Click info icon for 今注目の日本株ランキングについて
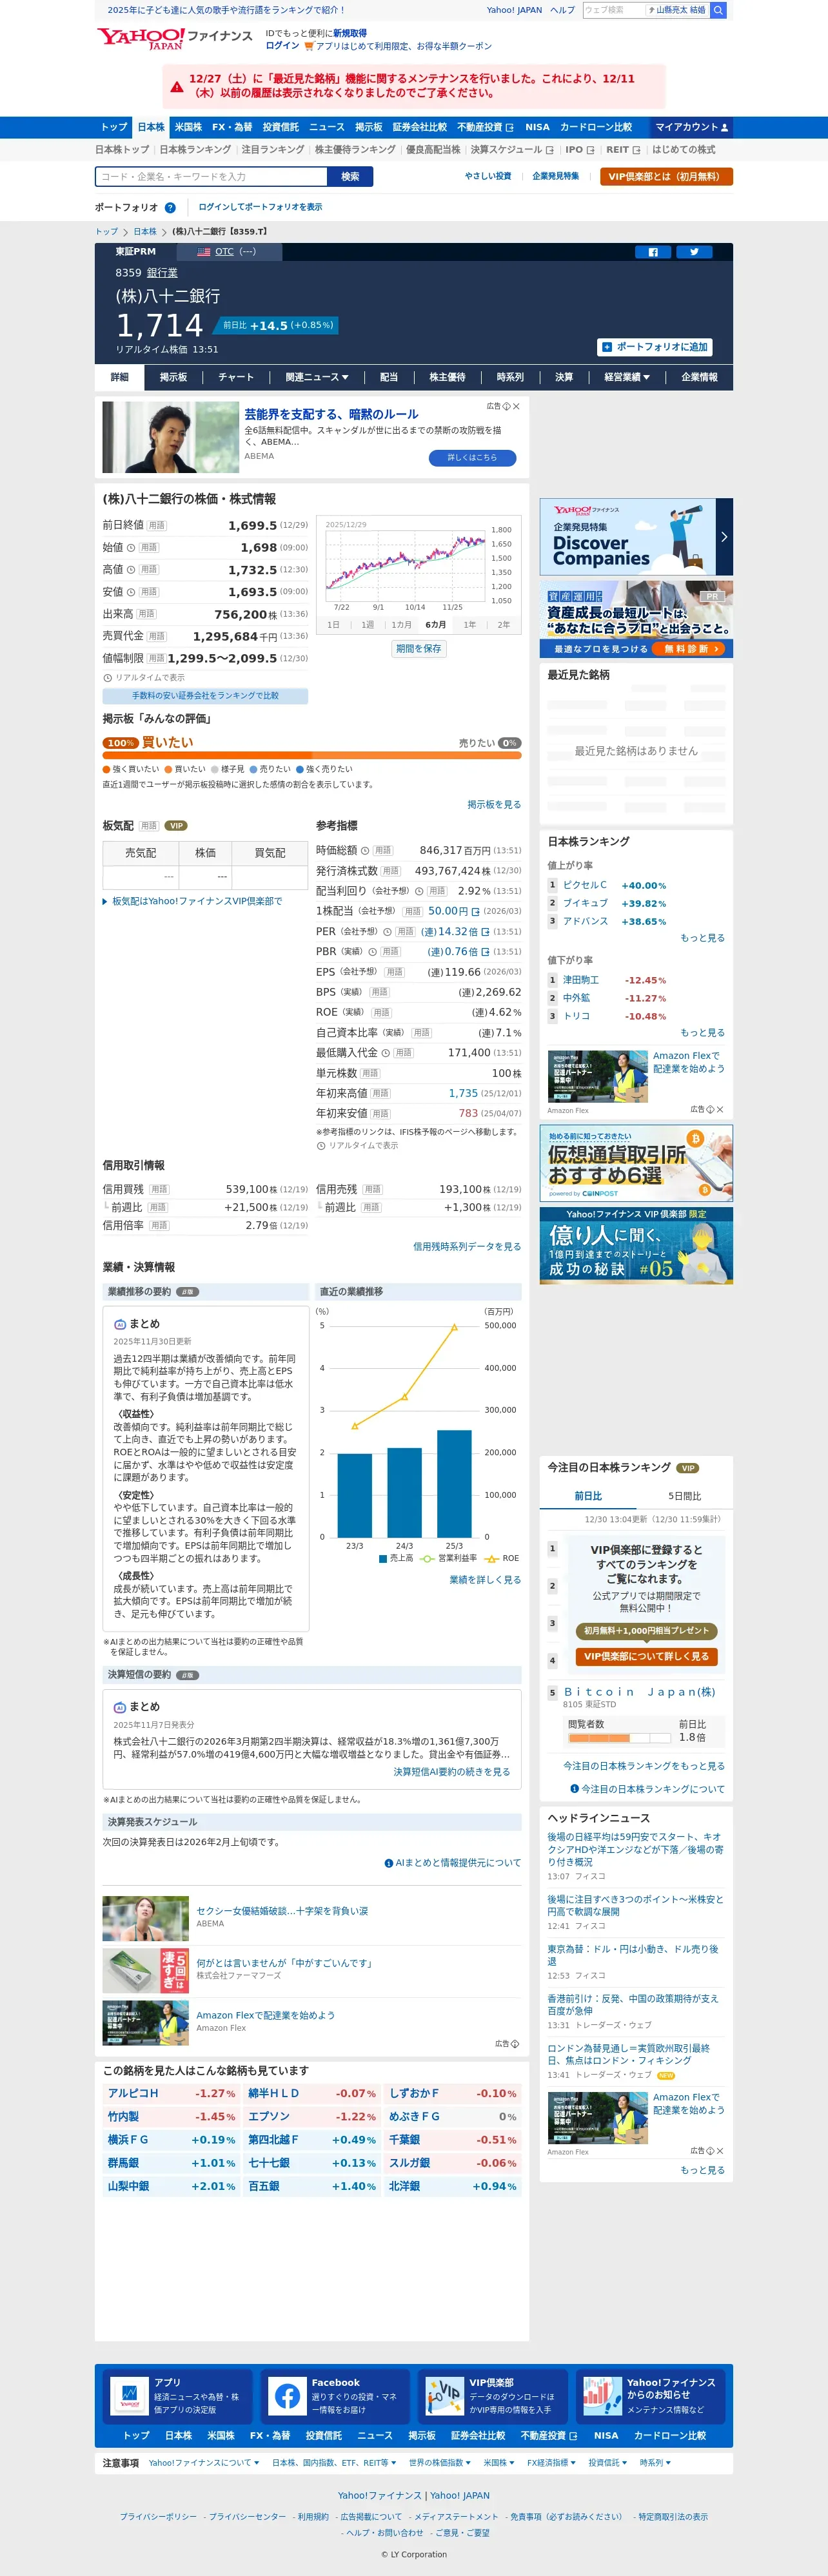 click(574, 1789)
